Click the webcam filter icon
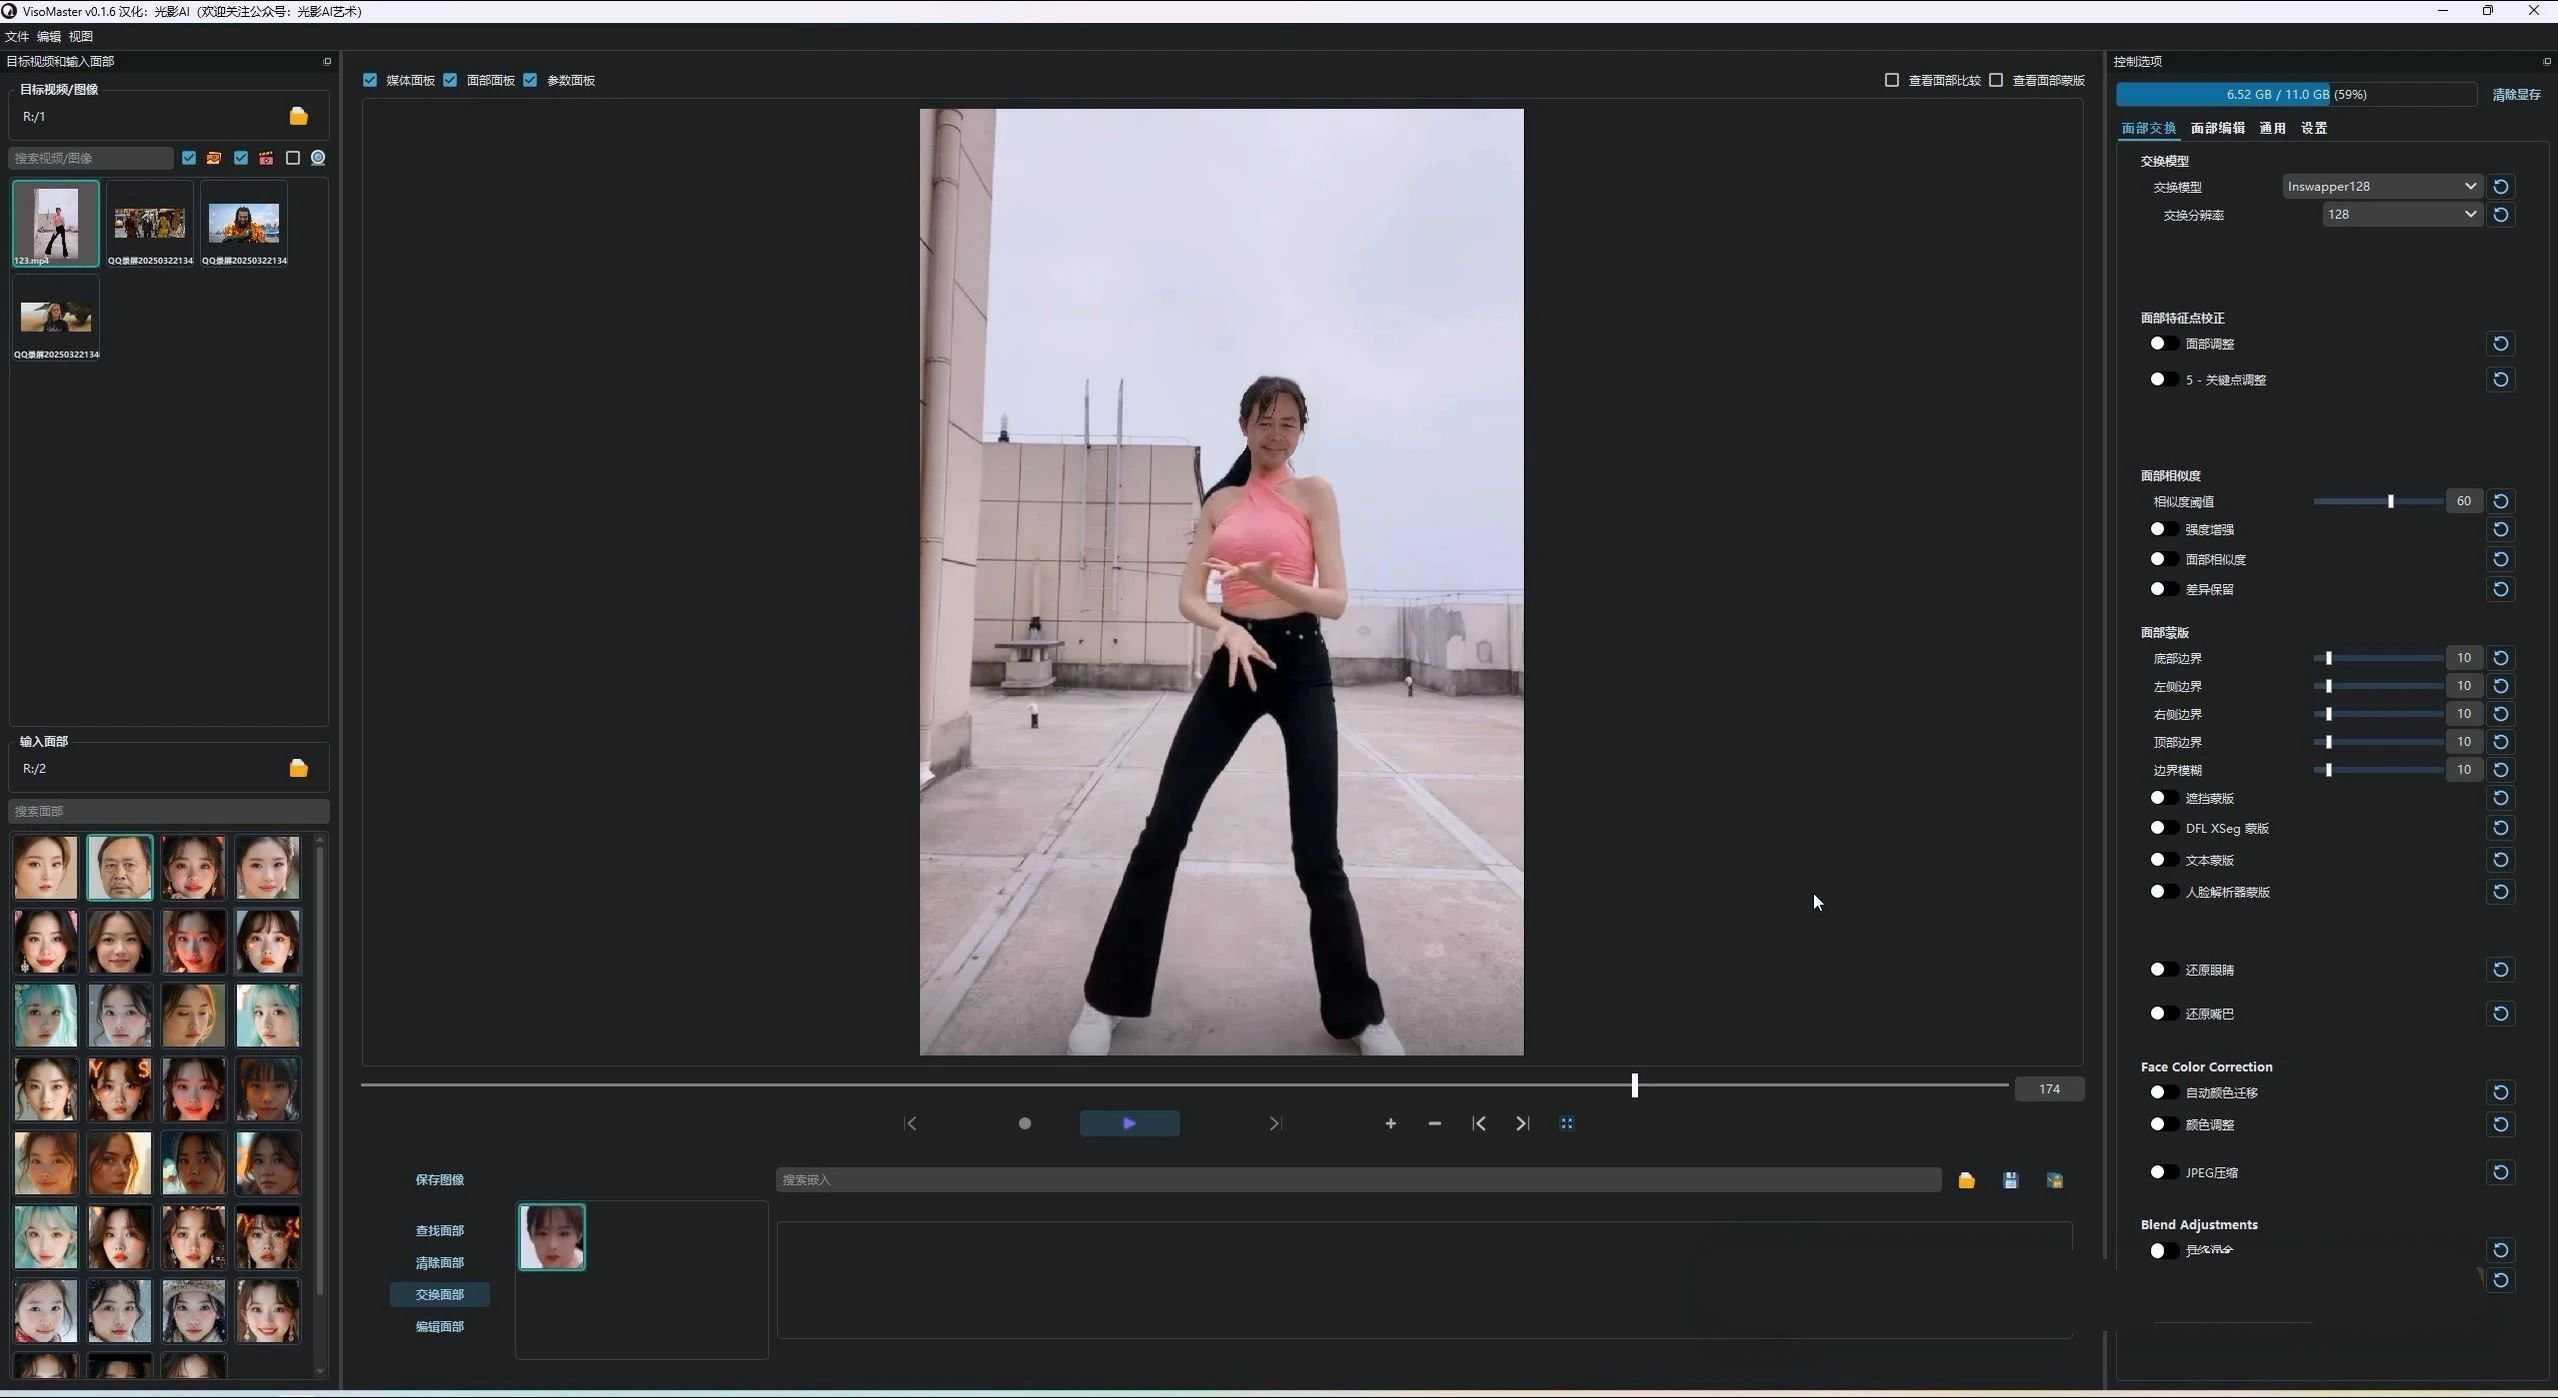Image resolution: width=2558 pixels, height=1398 pixels. click(318, 158)
